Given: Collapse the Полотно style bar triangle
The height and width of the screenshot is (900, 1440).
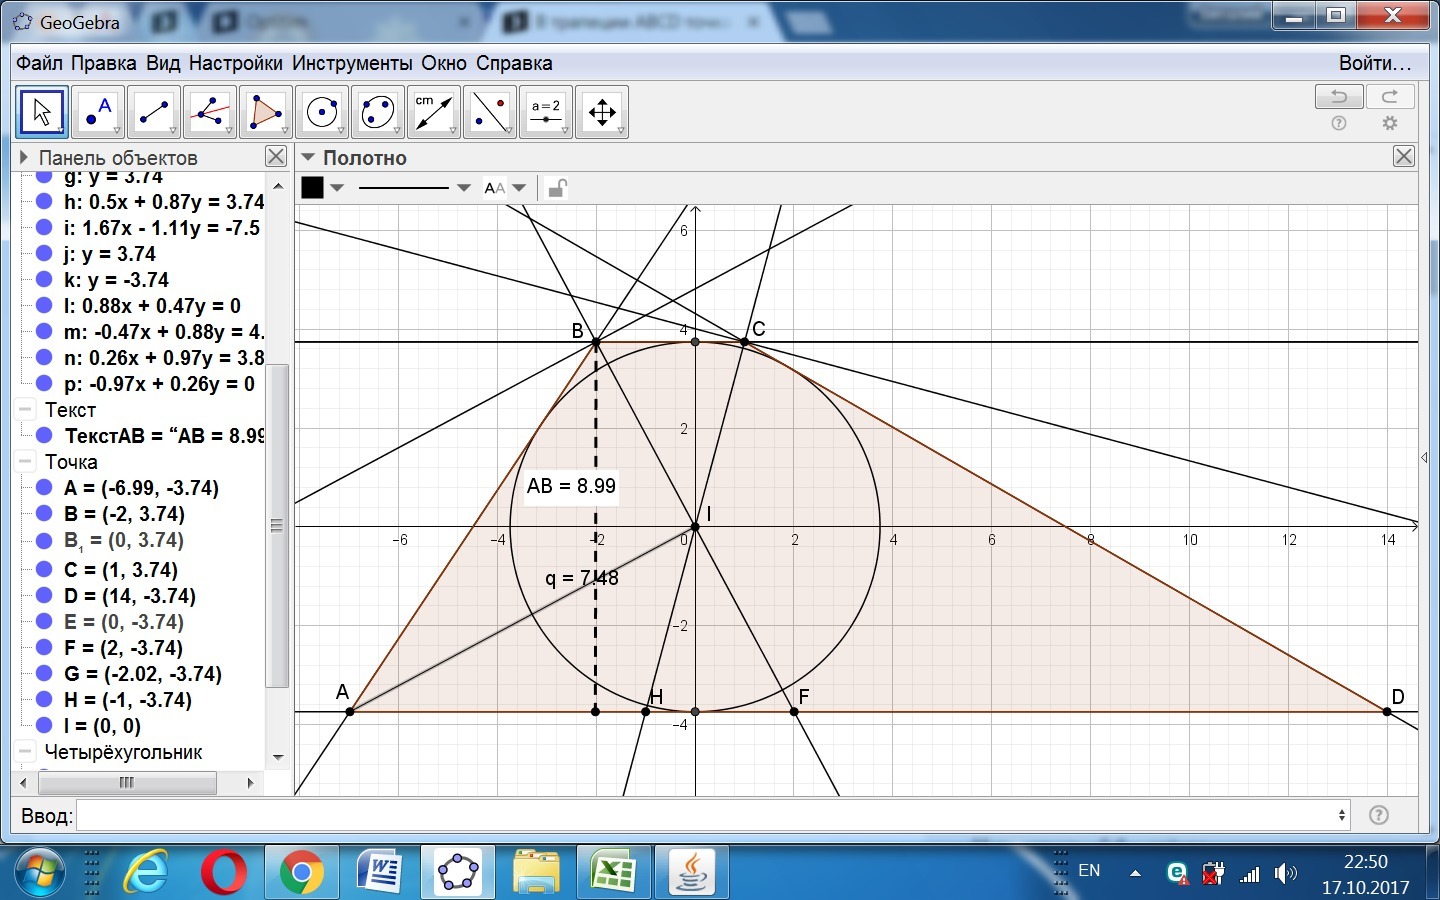Looking at the screenshot, I should point(308,157).
